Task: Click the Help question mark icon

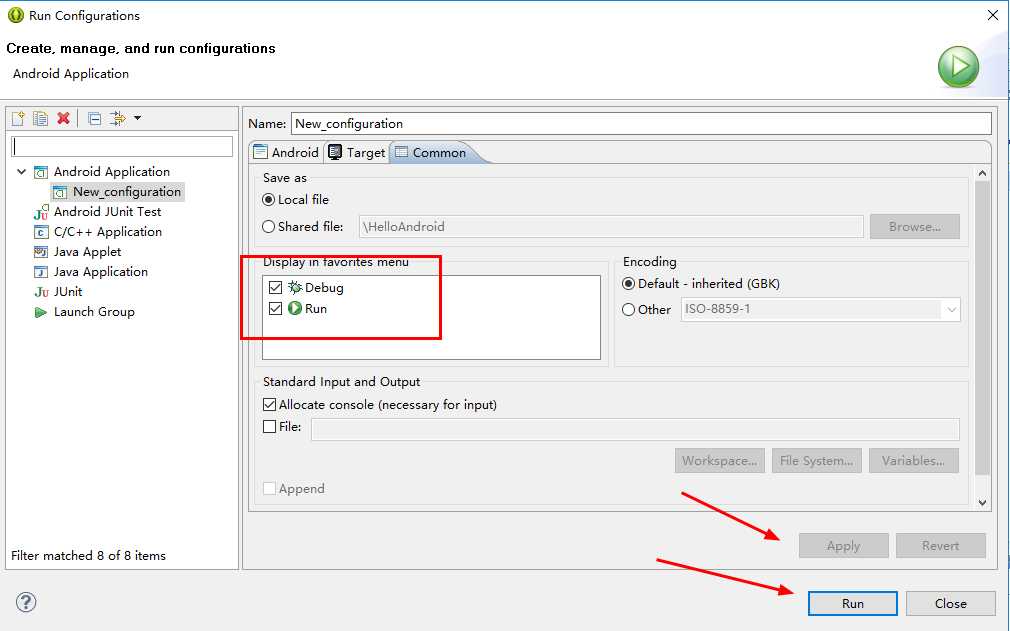Action: 26,602
